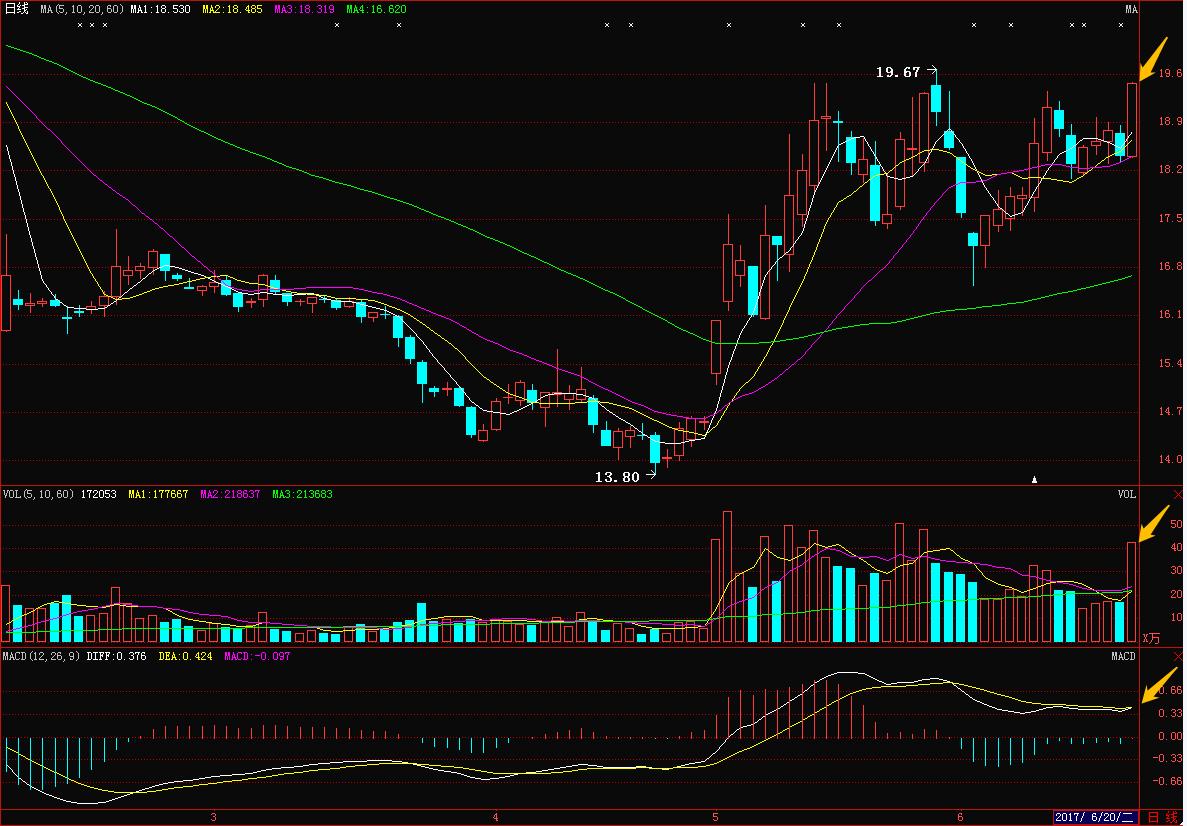Click the MA(5,10,20,60) parameters label
This screenshot has height=826, width=1187.
pos(83,9)
